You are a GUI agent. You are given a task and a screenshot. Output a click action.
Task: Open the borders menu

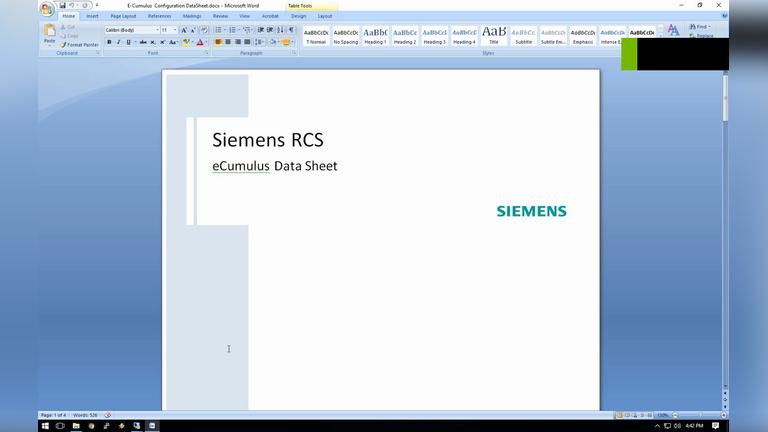click(x=286, y=43)
